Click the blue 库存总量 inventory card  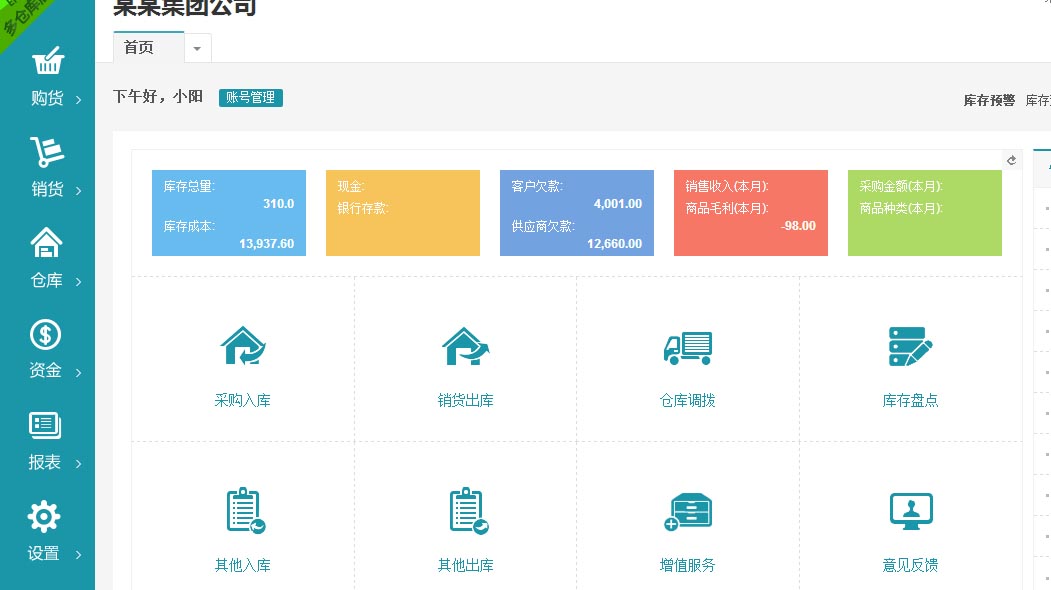click(229, 213)
